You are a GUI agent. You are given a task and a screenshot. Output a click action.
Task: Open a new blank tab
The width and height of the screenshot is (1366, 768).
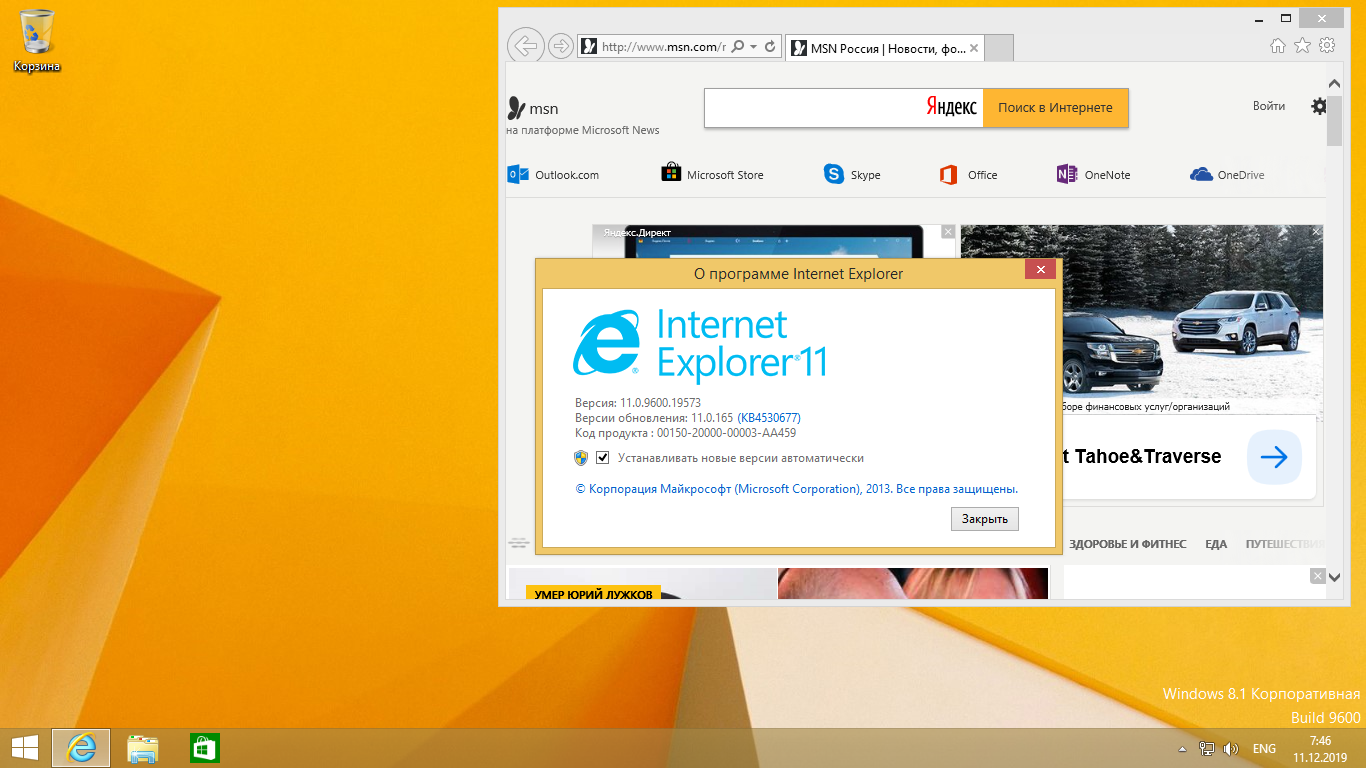click(x=1000, y=48)
